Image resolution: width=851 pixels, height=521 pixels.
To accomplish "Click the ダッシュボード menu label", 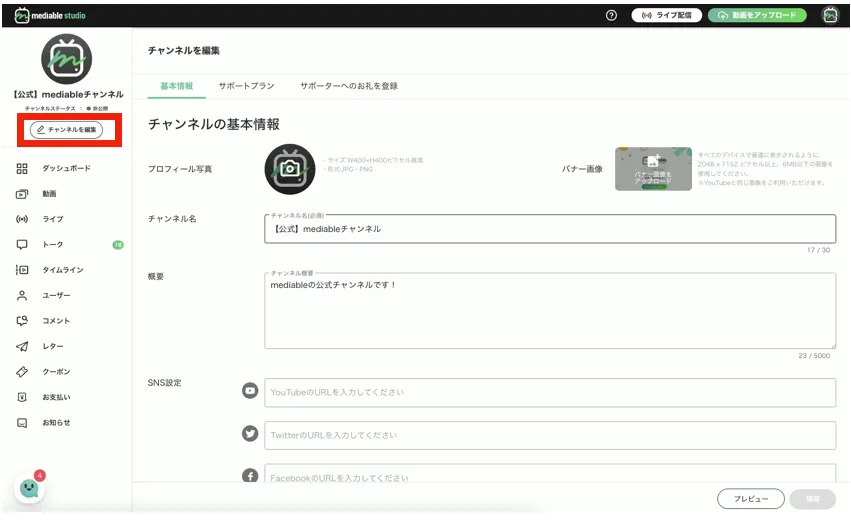I will tap(67, 168).
